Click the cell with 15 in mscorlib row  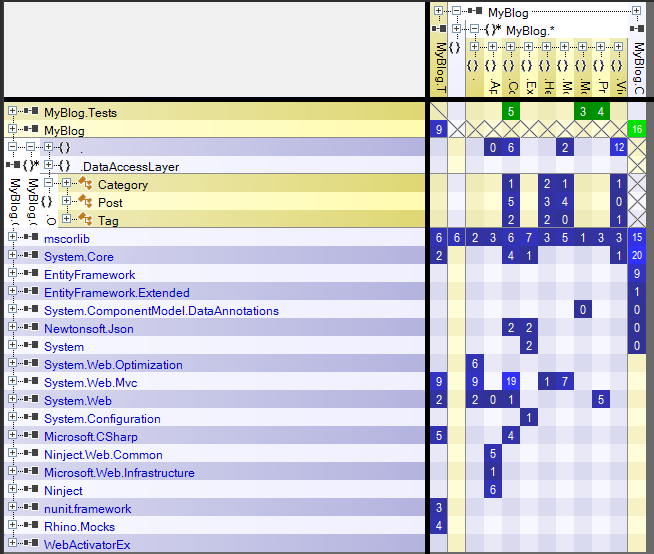click(637, 237)
